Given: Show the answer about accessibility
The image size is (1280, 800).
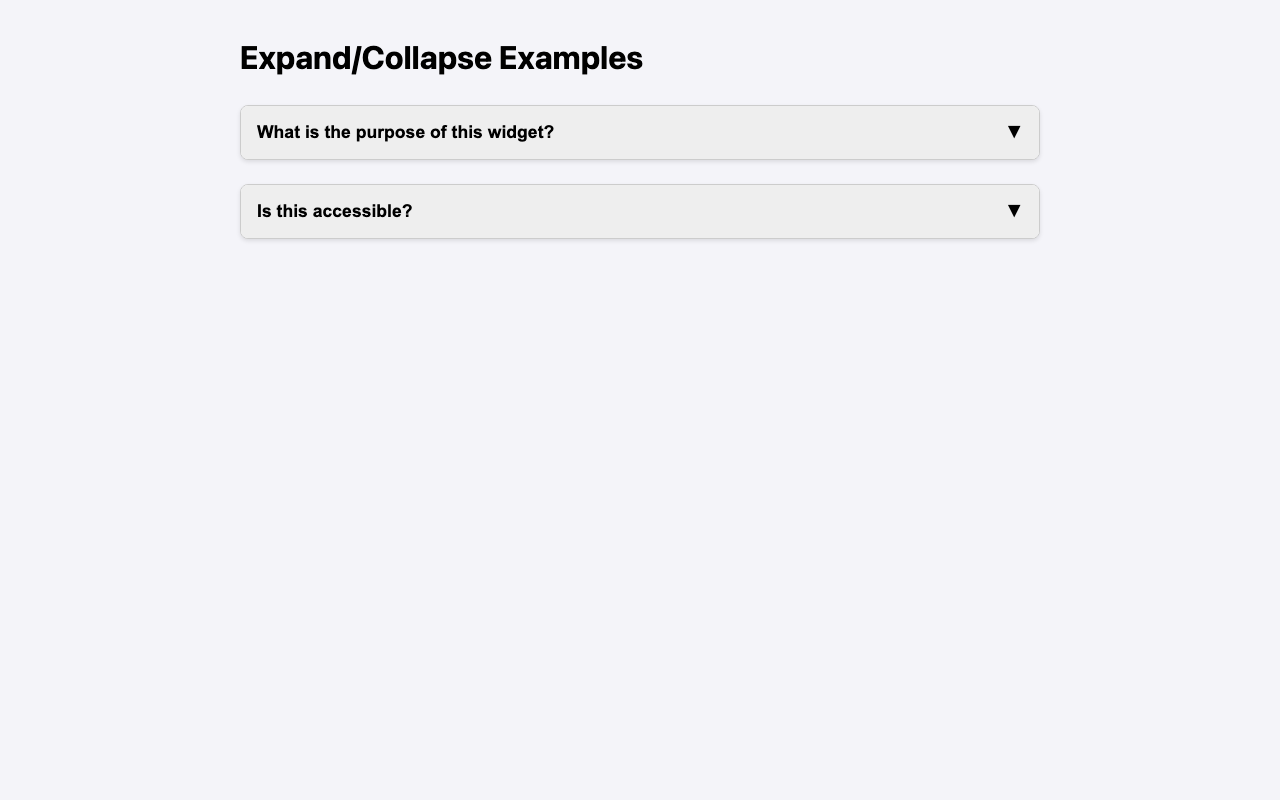Looking at the screenshot, I should point(639,211).
